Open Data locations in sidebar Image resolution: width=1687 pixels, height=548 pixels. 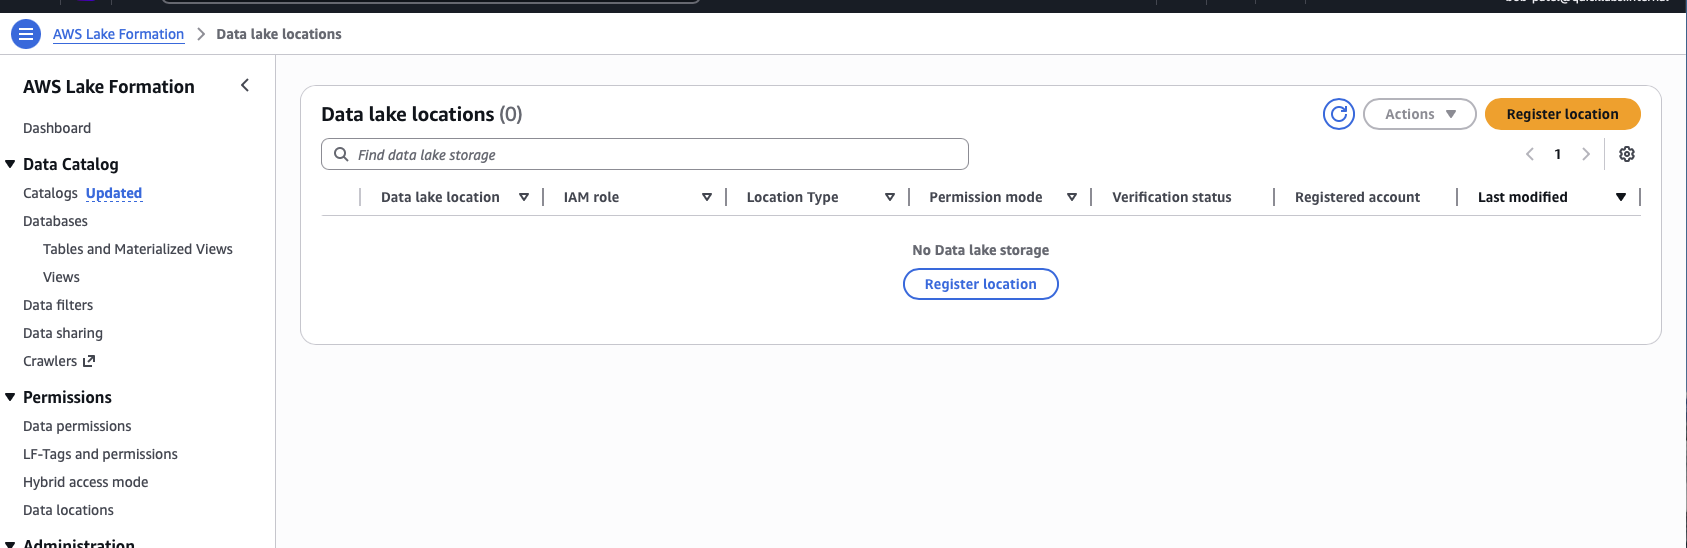[68, 510]
